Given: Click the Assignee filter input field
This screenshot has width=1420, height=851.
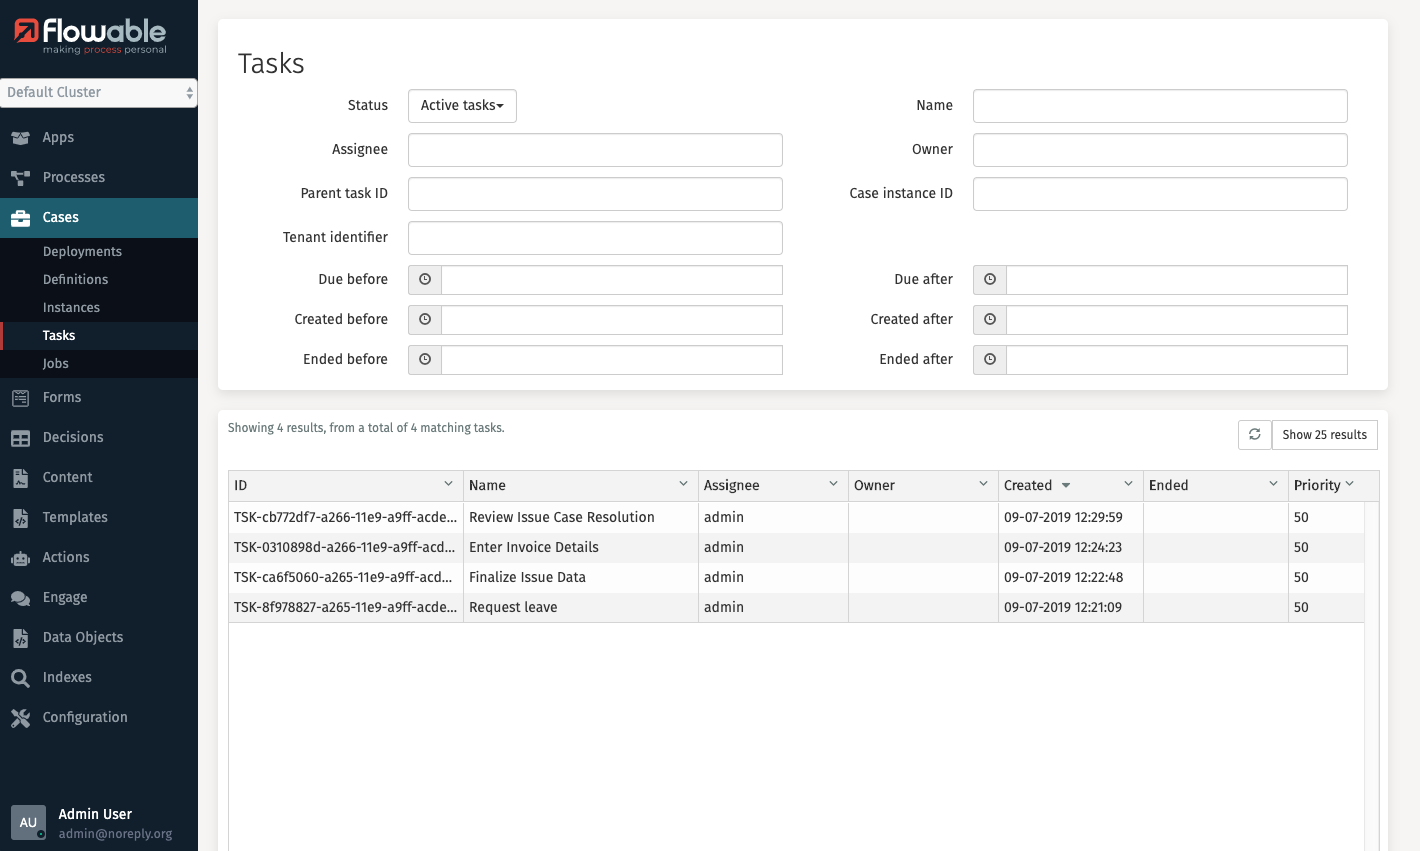Looking at the screenshot, I should pos(595,150).
